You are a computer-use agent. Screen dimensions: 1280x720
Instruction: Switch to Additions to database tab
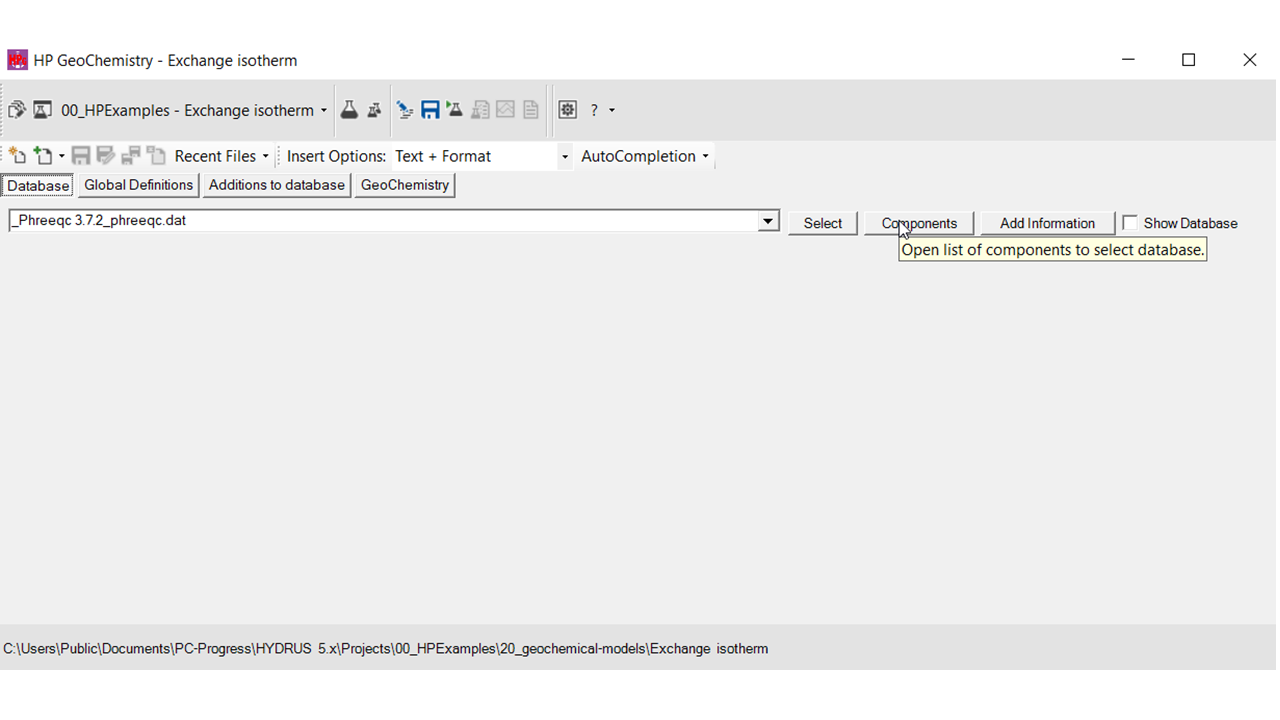point(276,185)
